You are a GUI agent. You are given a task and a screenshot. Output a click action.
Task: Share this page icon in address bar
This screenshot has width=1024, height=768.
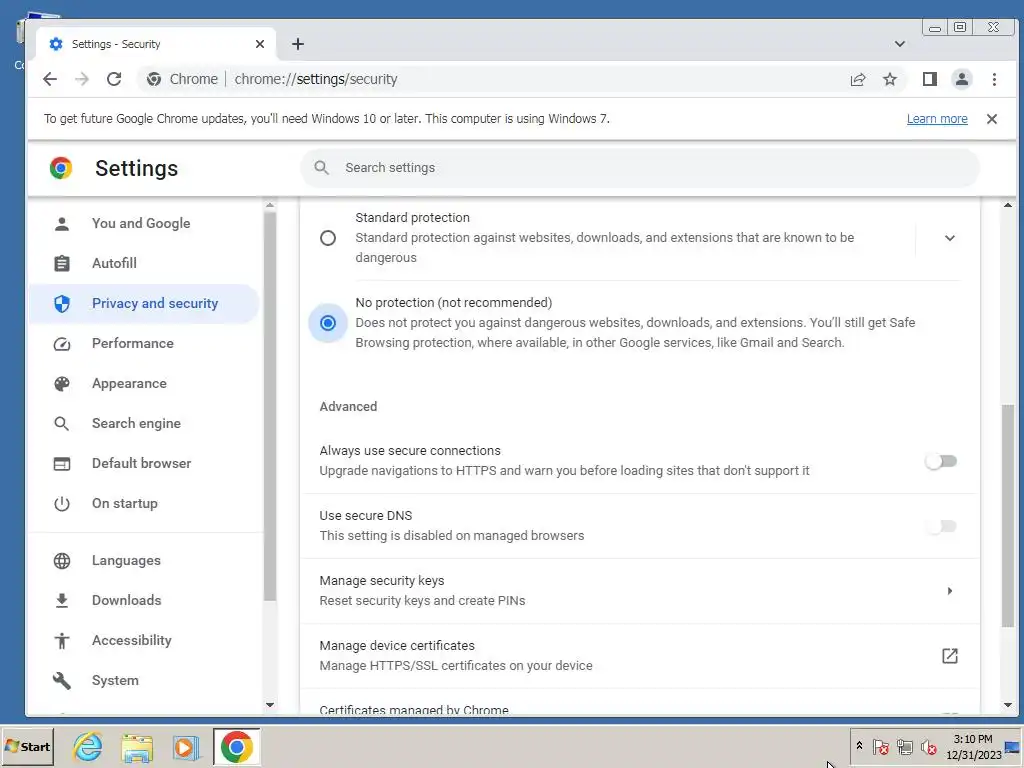857,79
